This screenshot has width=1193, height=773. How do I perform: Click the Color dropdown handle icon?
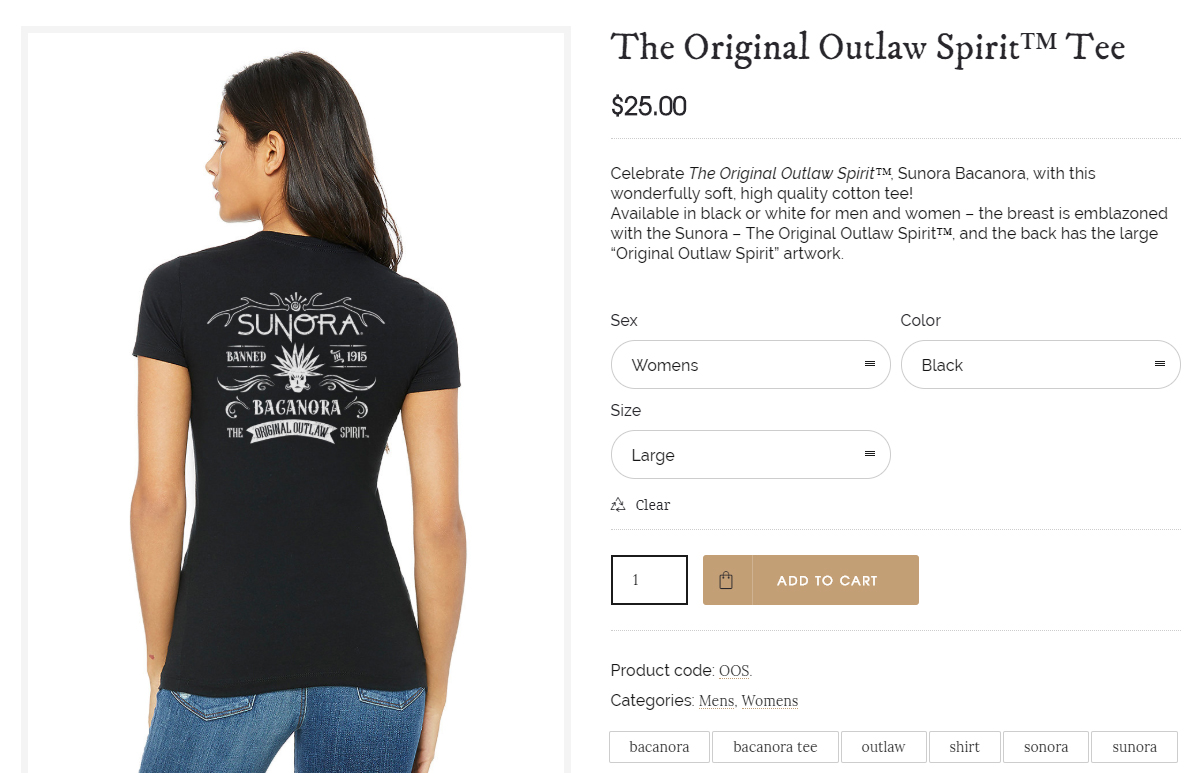[1160, 364]
